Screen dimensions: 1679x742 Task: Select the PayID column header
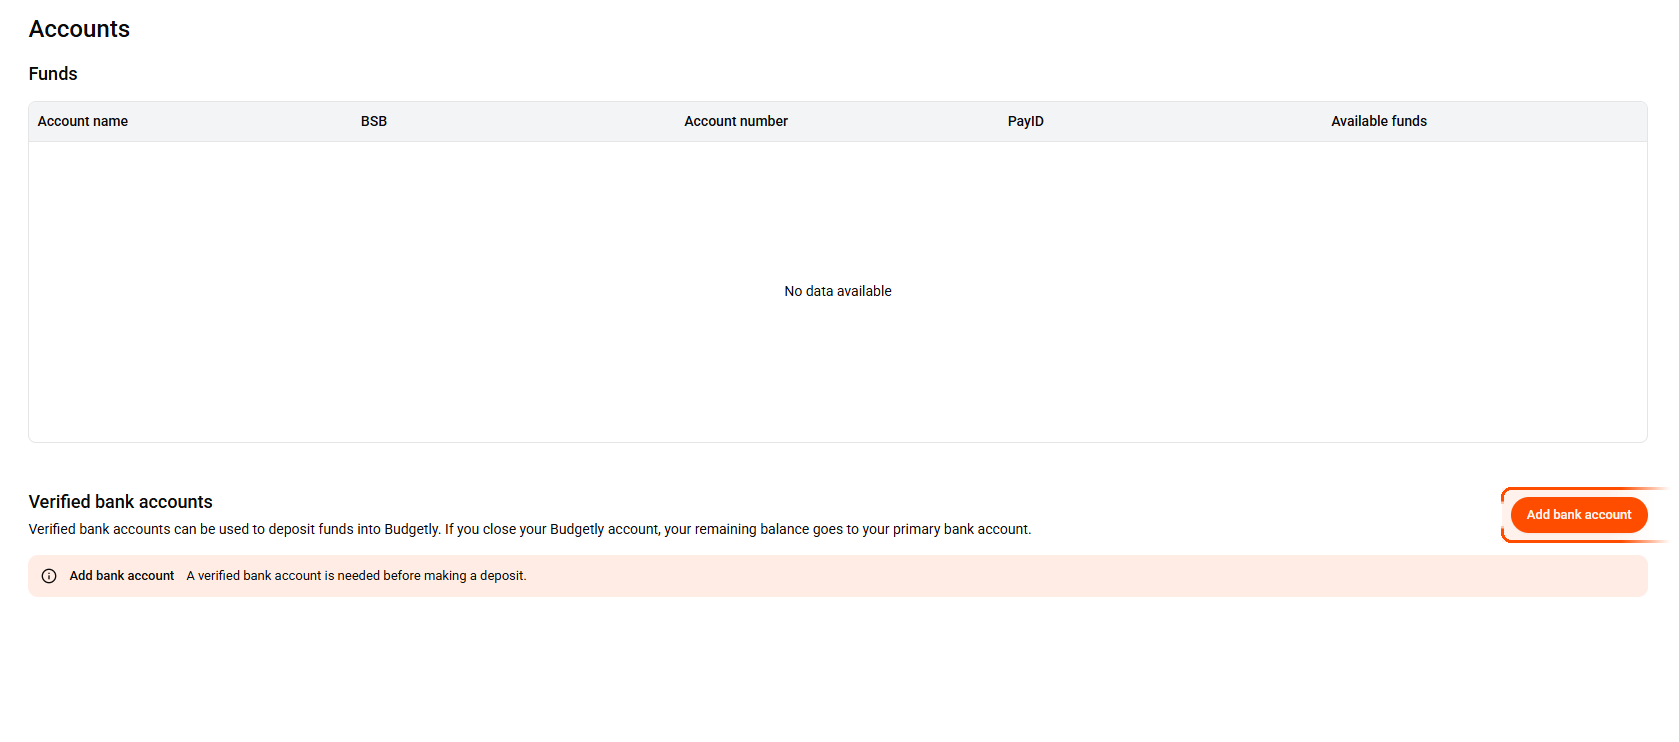click(x=1025, y=121)
